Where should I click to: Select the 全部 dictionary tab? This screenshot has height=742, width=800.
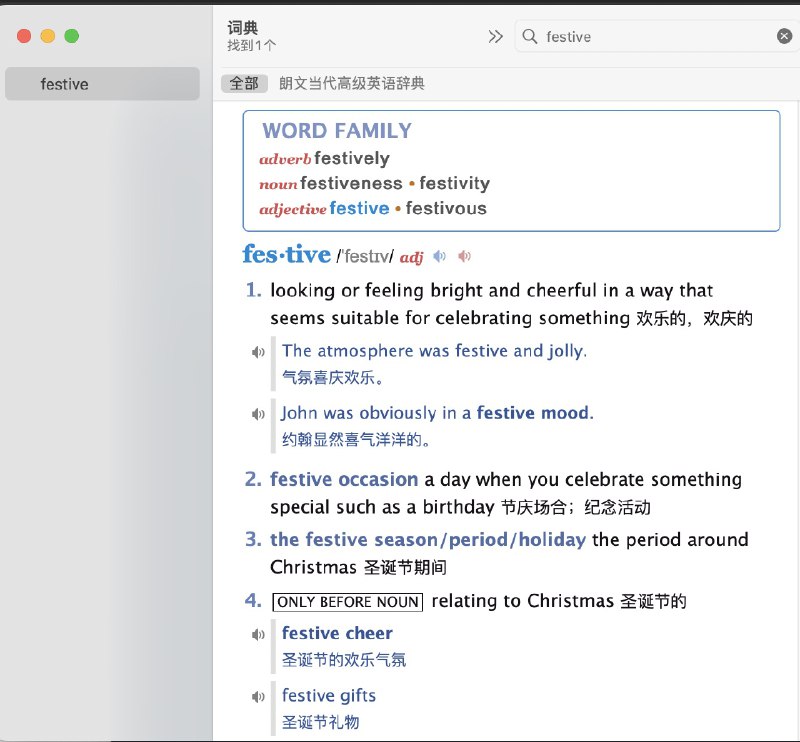tap(244, 84)
